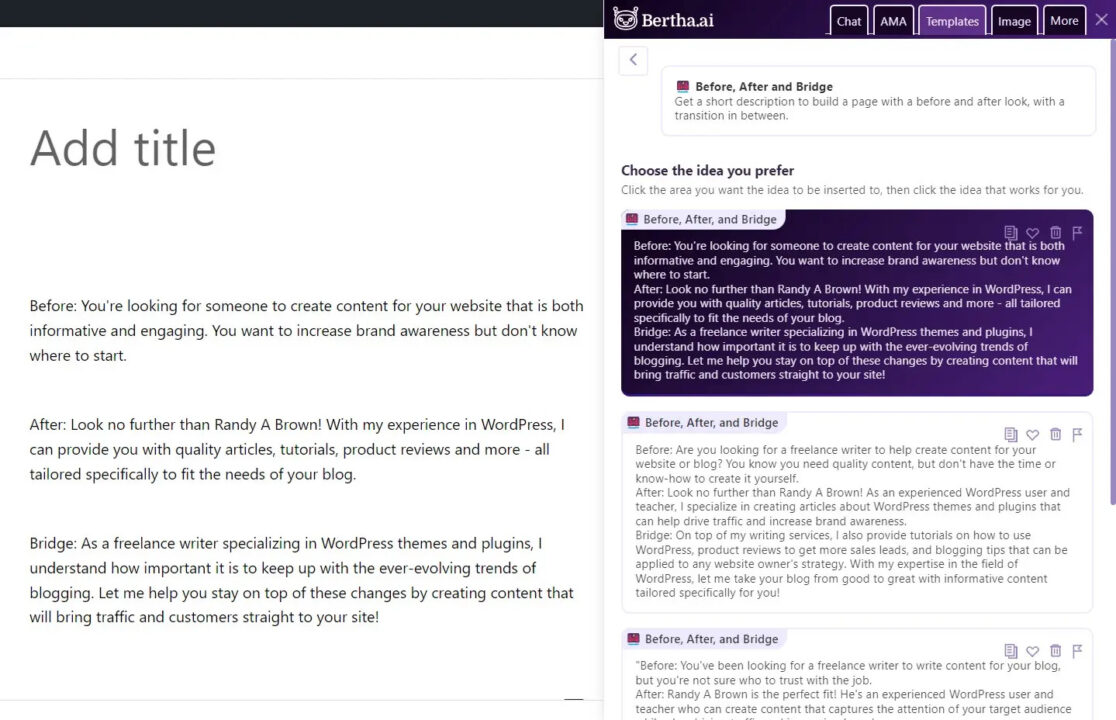Click the Add title field
This screenshot has height=720, width=1116.
click(123, 148)
